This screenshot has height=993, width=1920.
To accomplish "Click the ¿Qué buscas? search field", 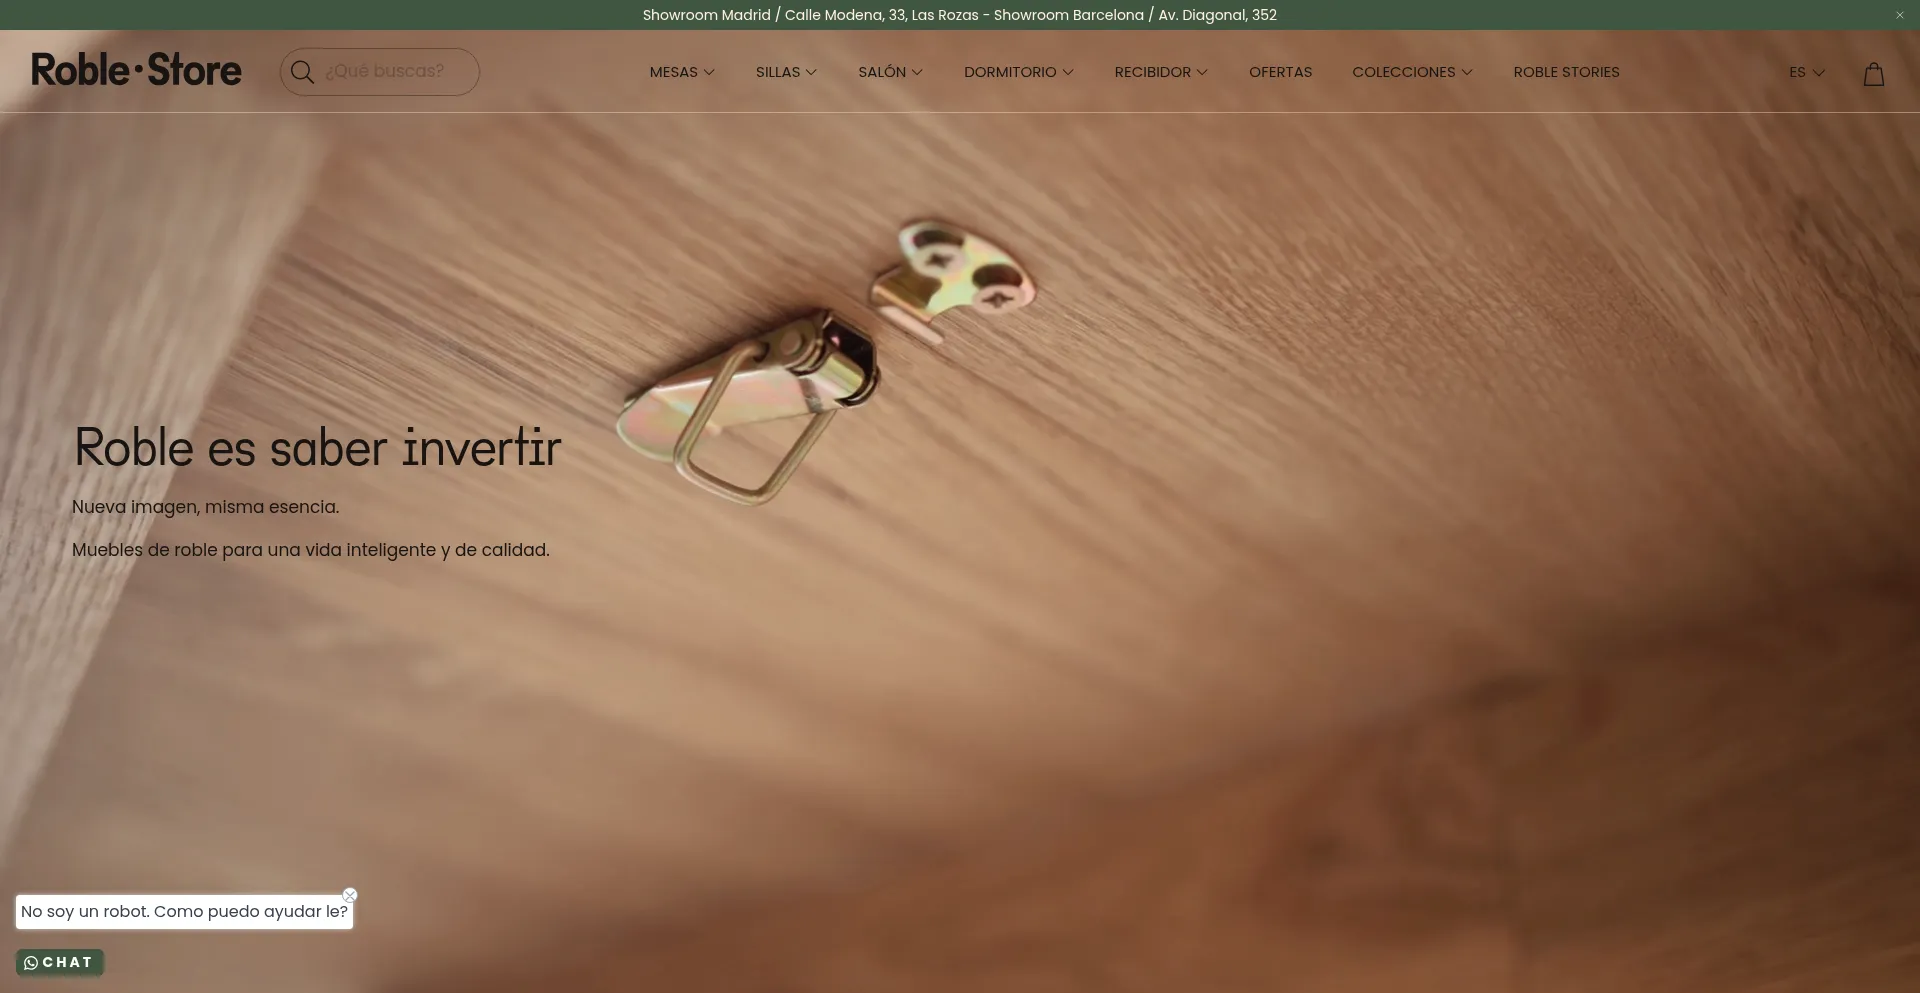I will click(395, 72).
